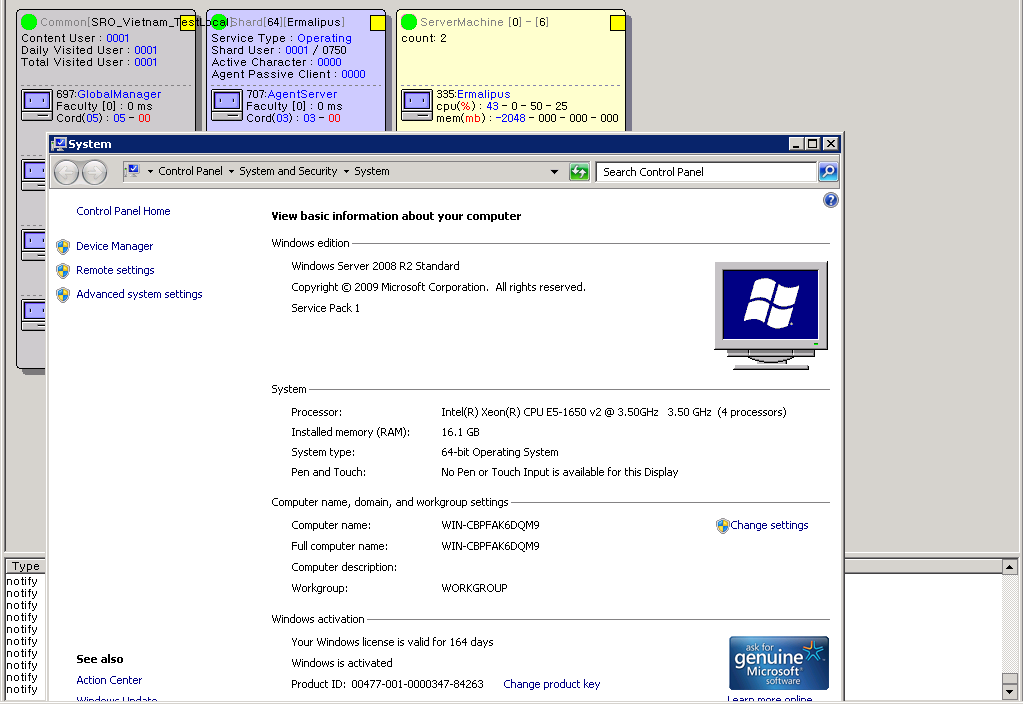Open dropdown arrow before Control Panel breadcrumb
Image resolution: width=1023 pixels, height=704 pixels.
[150, 172]
